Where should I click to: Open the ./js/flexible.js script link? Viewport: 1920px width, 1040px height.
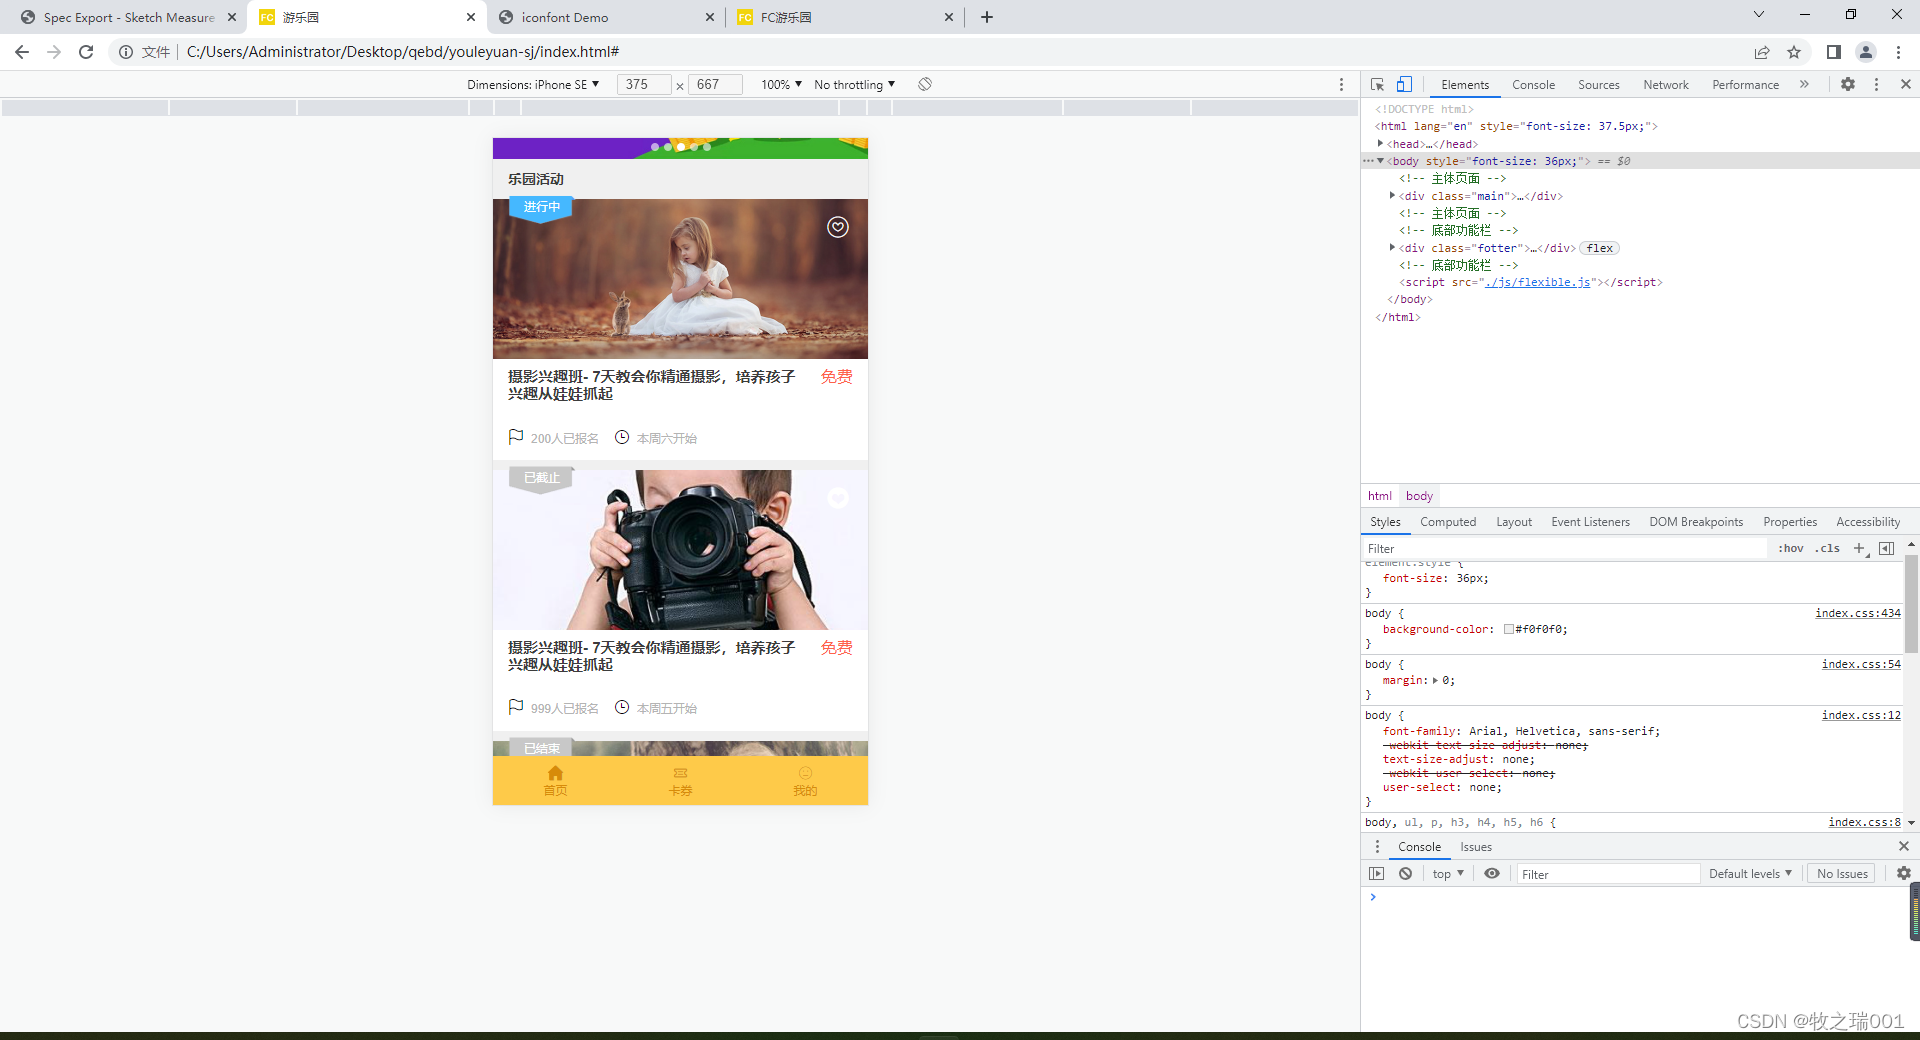point(1537,282)
